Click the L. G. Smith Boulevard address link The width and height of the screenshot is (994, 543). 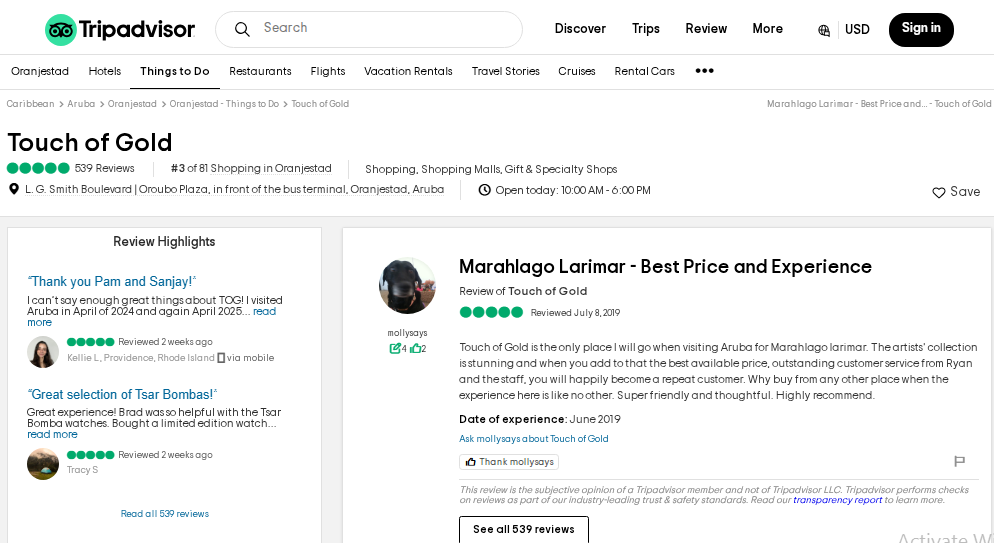[x=235, y=189]
